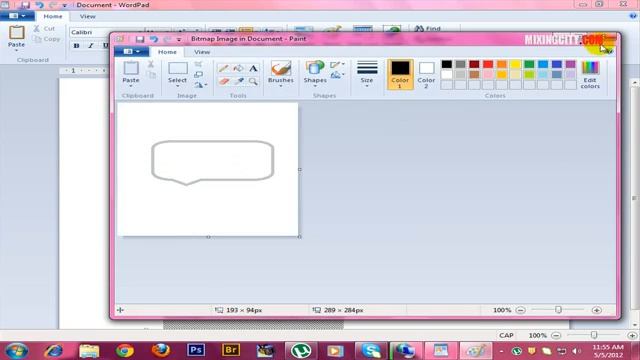Click the Select tool rectangle in Paint
Screen dimensions: 640x360
(178, 68)
